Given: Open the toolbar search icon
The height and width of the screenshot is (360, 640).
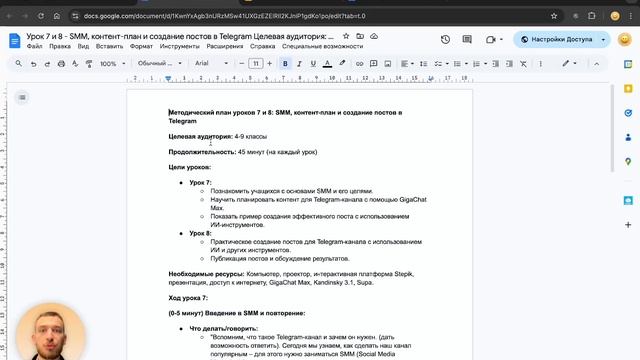Looking at the screenshot, I should coord(18,64).
